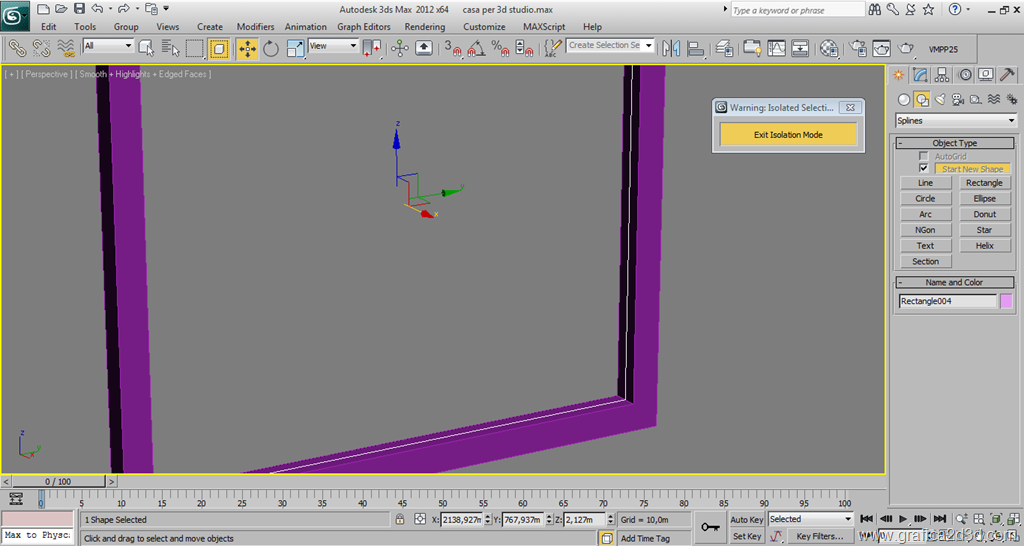The height and width of the screenshot is (546, 1024).
Task: Expand the Splines category dropdown
Action: (x=955, y=121)
